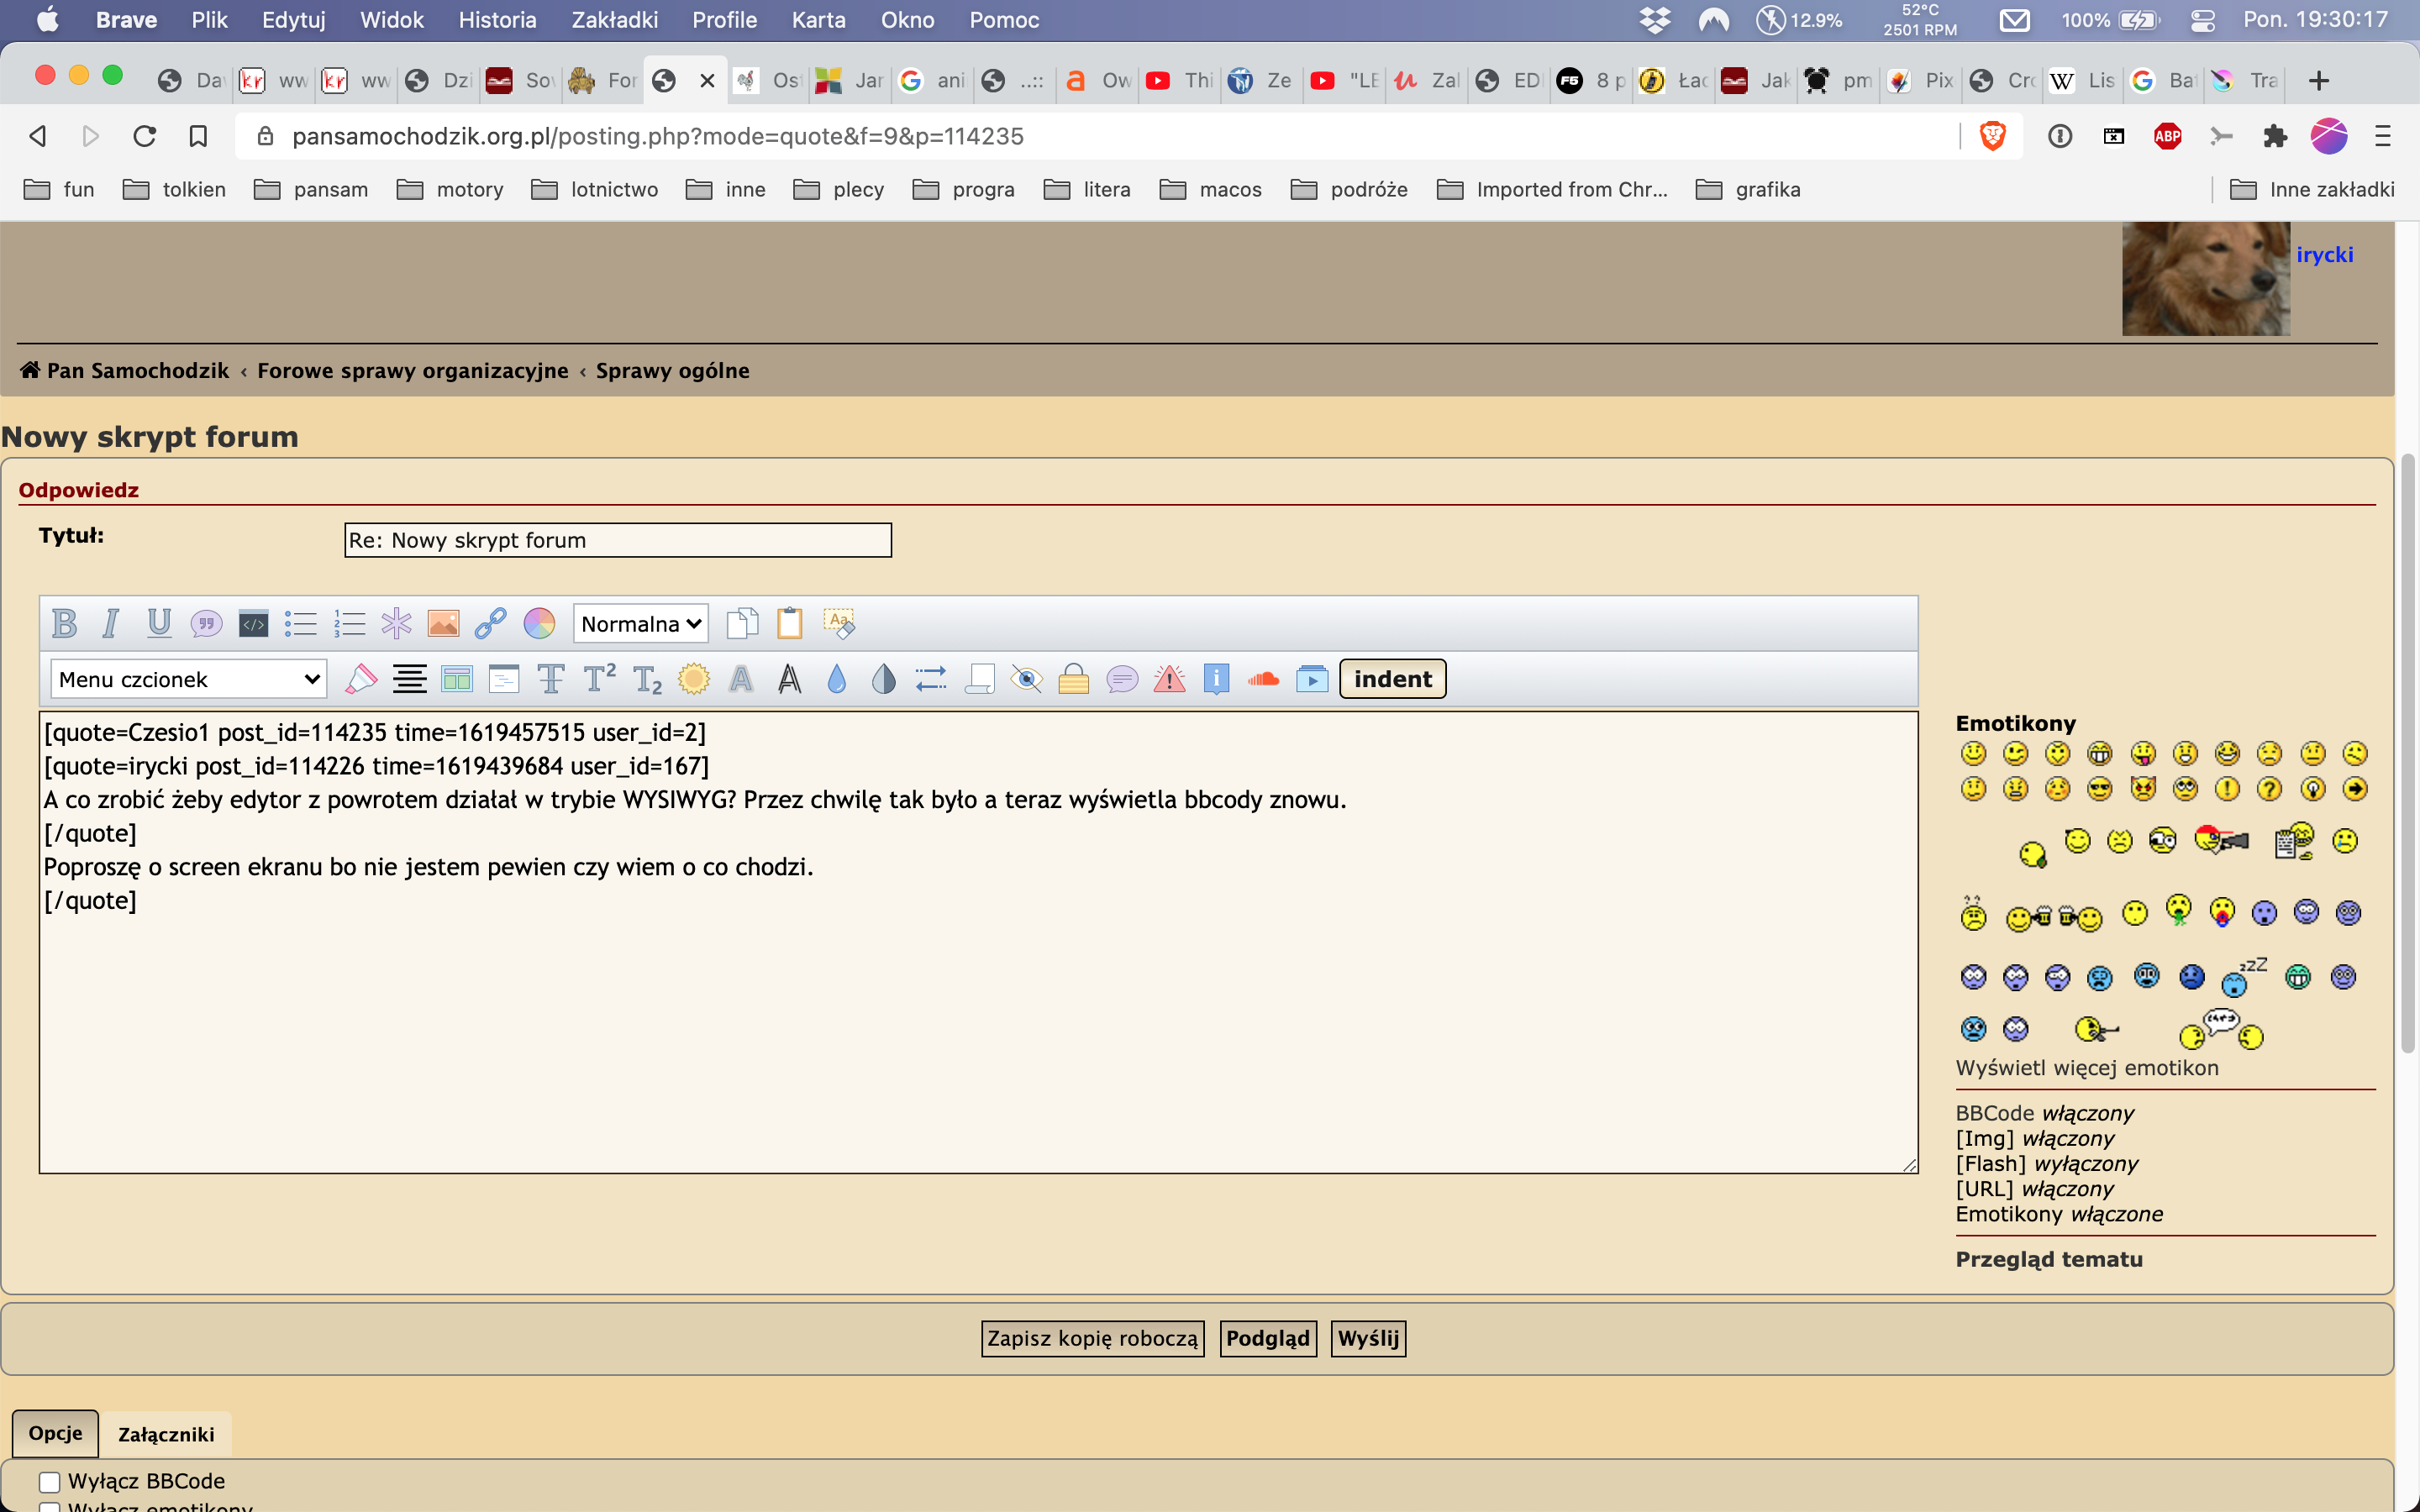The height and width of the screenshot is (1512, 2420).
Task: Click the code block icon
Action: (253, 623)
